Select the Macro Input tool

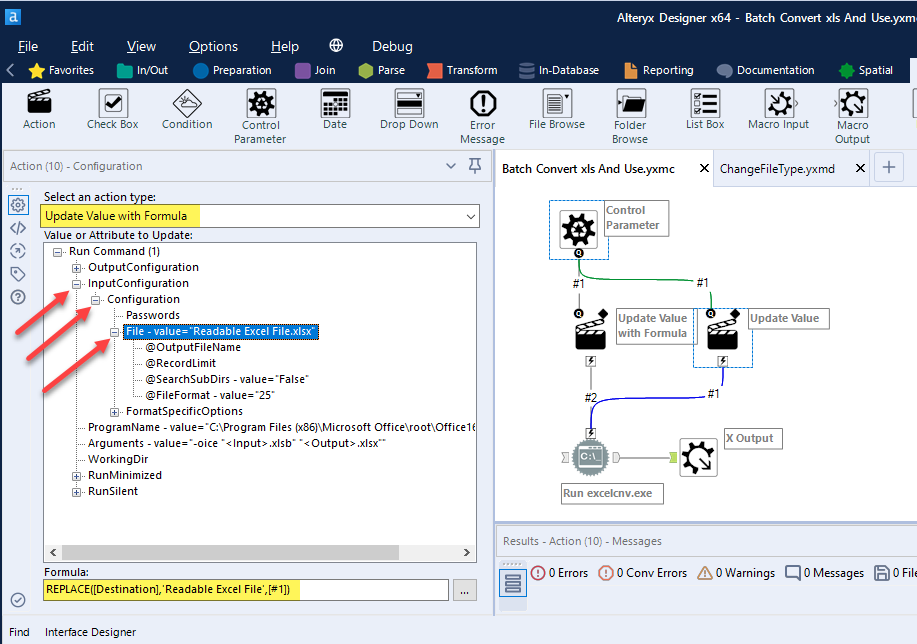point(778,109)
